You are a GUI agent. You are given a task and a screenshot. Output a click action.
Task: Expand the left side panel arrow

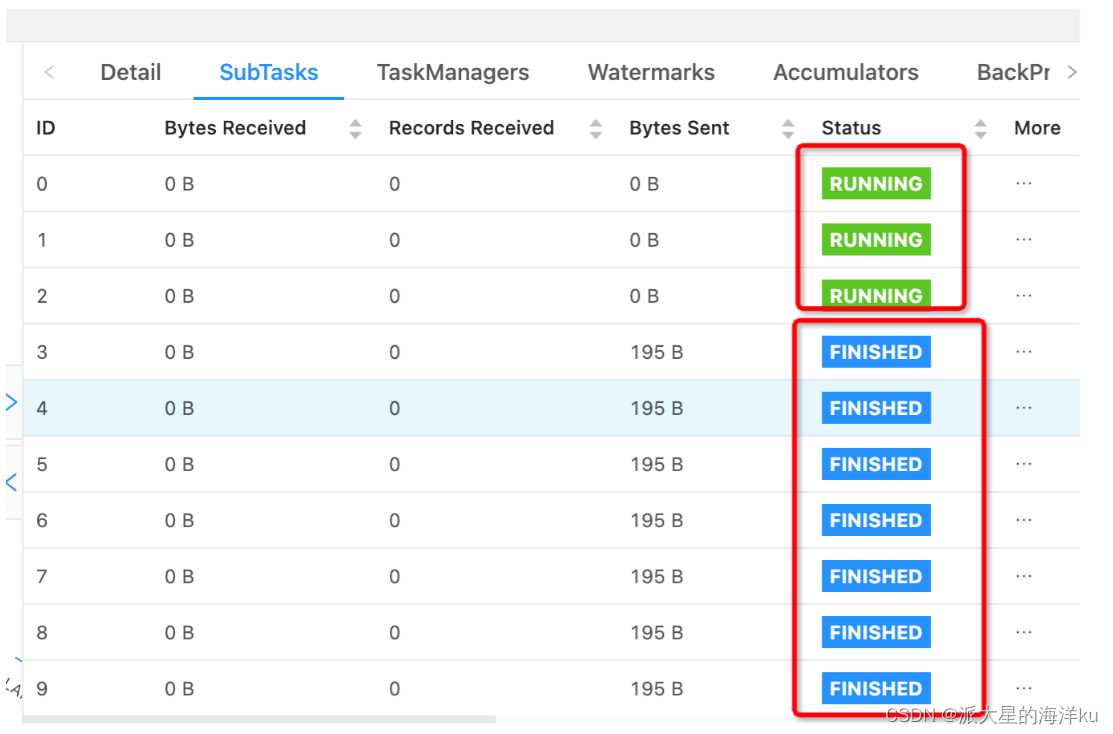click(12, 402)
